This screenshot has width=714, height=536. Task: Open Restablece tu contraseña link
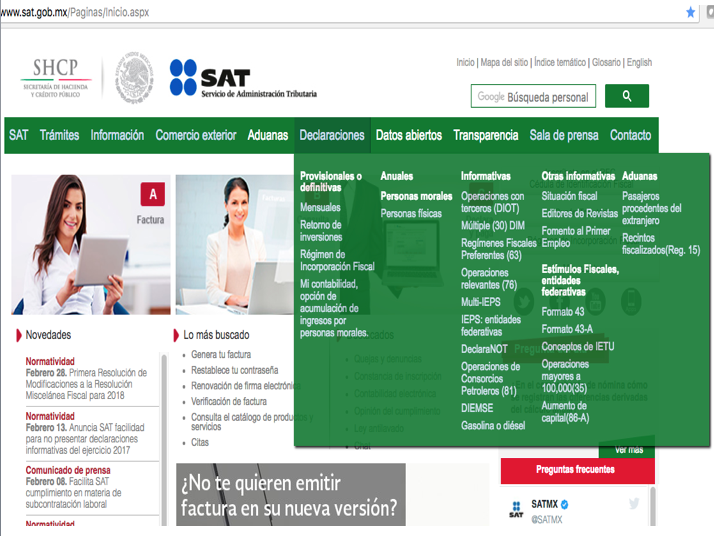(x=235, y=370)
